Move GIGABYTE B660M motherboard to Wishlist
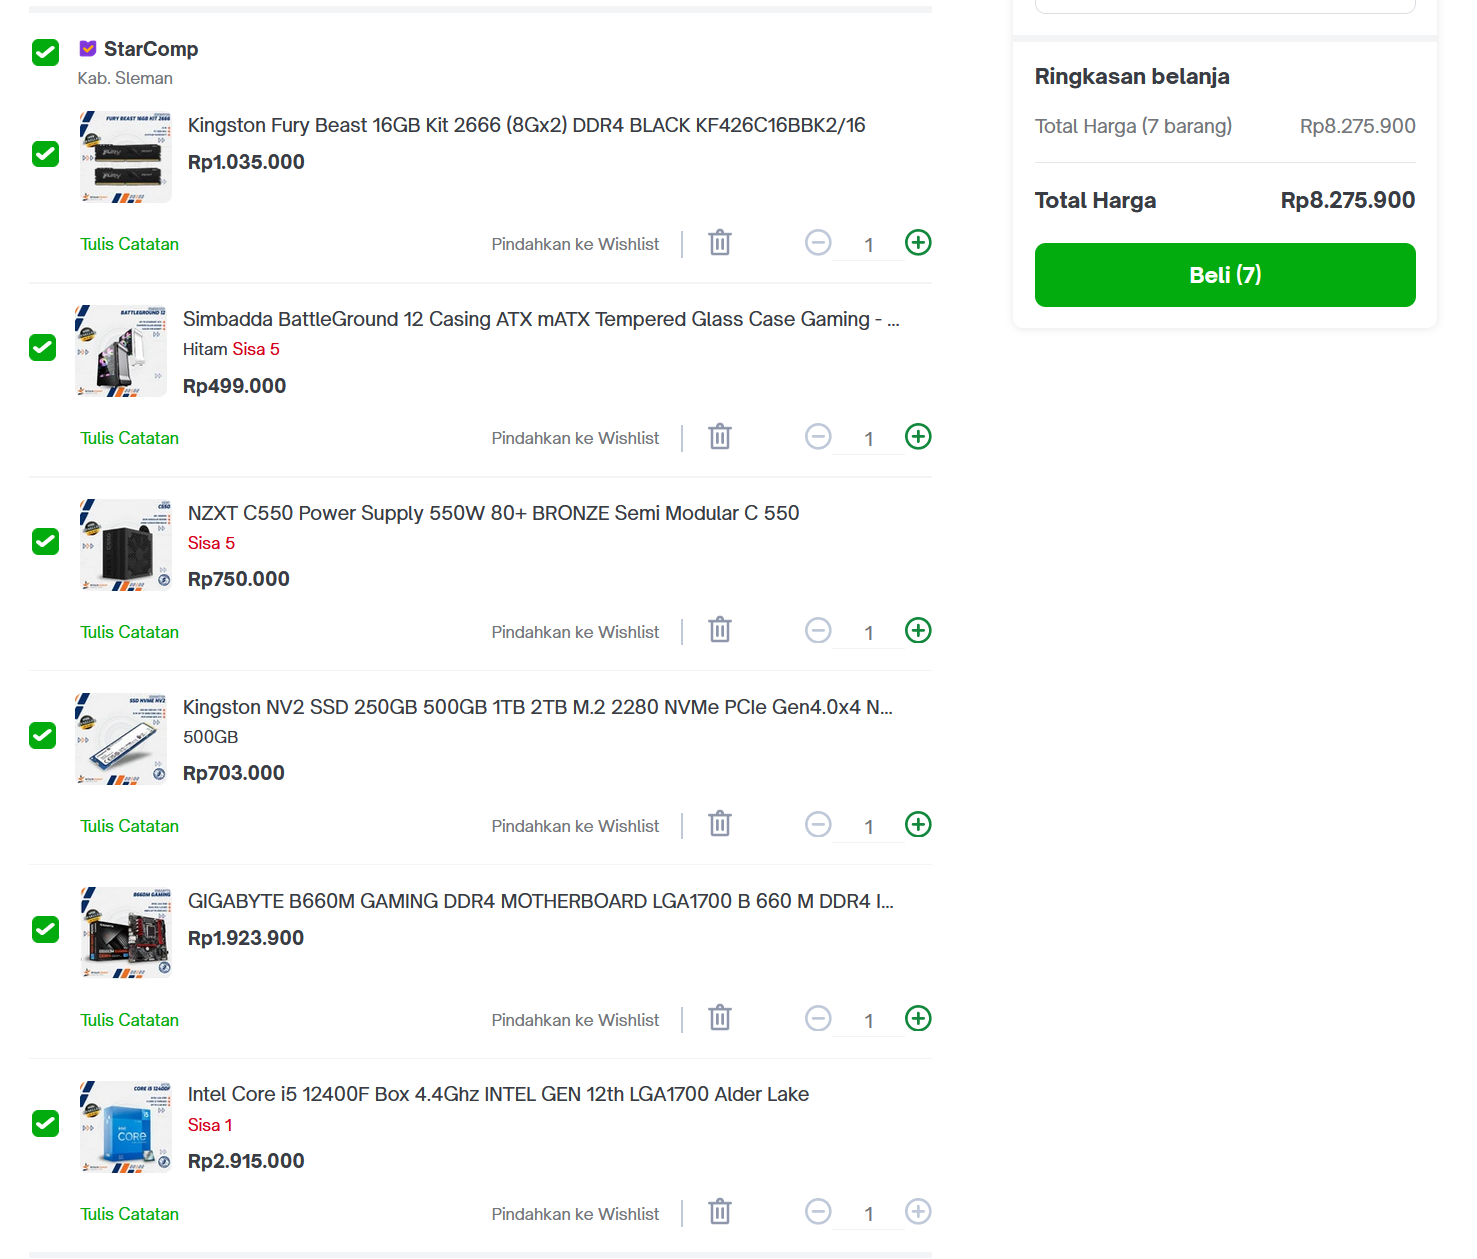1477x1259 pixels. 575,1020
